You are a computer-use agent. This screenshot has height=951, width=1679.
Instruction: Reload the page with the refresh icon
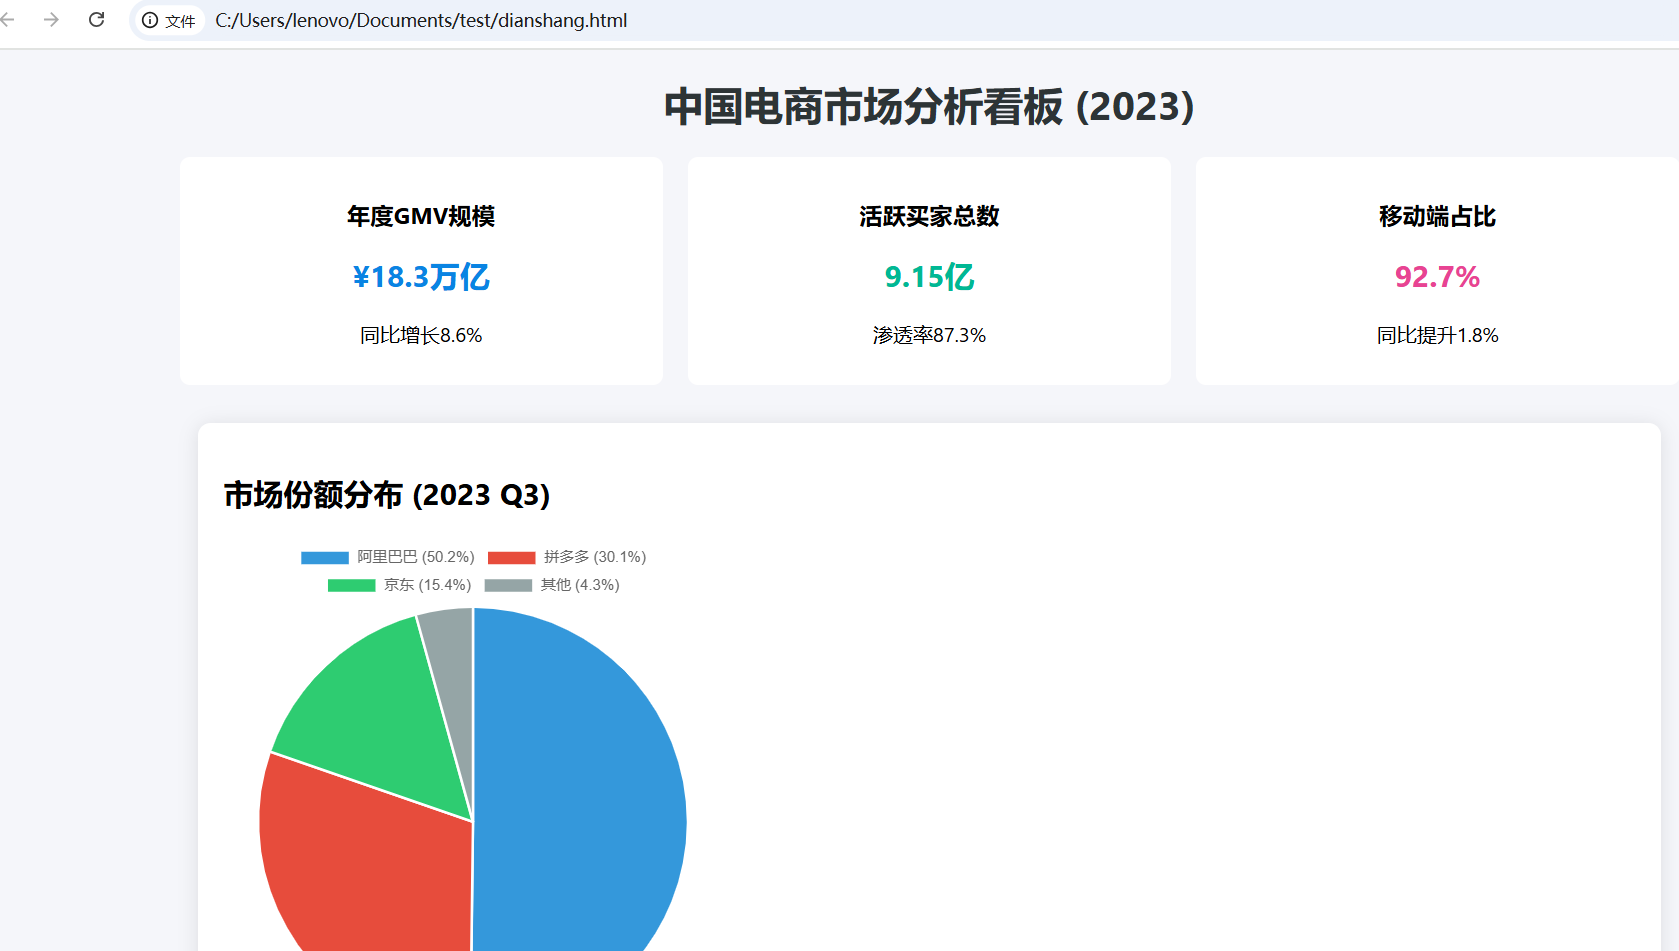click(97, 20)
